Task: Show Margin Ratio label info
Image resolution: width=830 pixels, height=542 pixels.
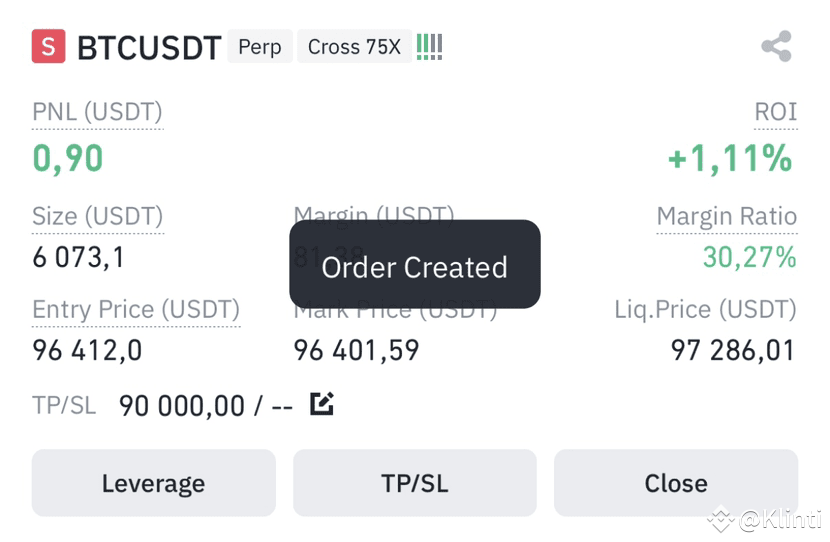Action: point(727,216)
